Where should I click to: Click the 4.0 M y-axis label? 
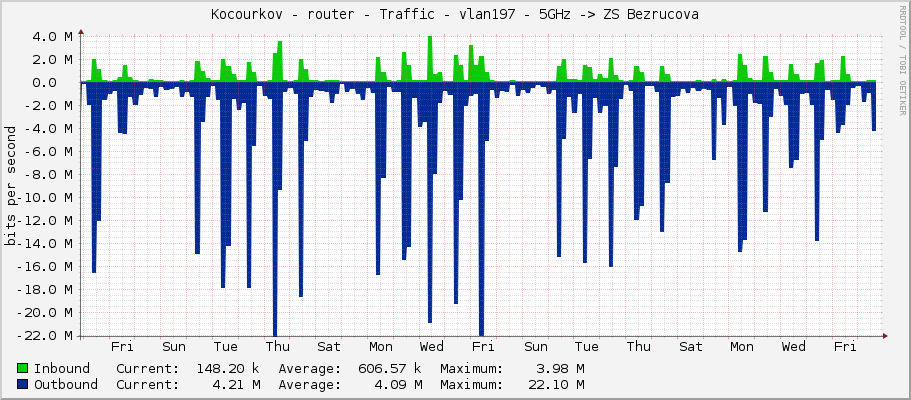53,37
